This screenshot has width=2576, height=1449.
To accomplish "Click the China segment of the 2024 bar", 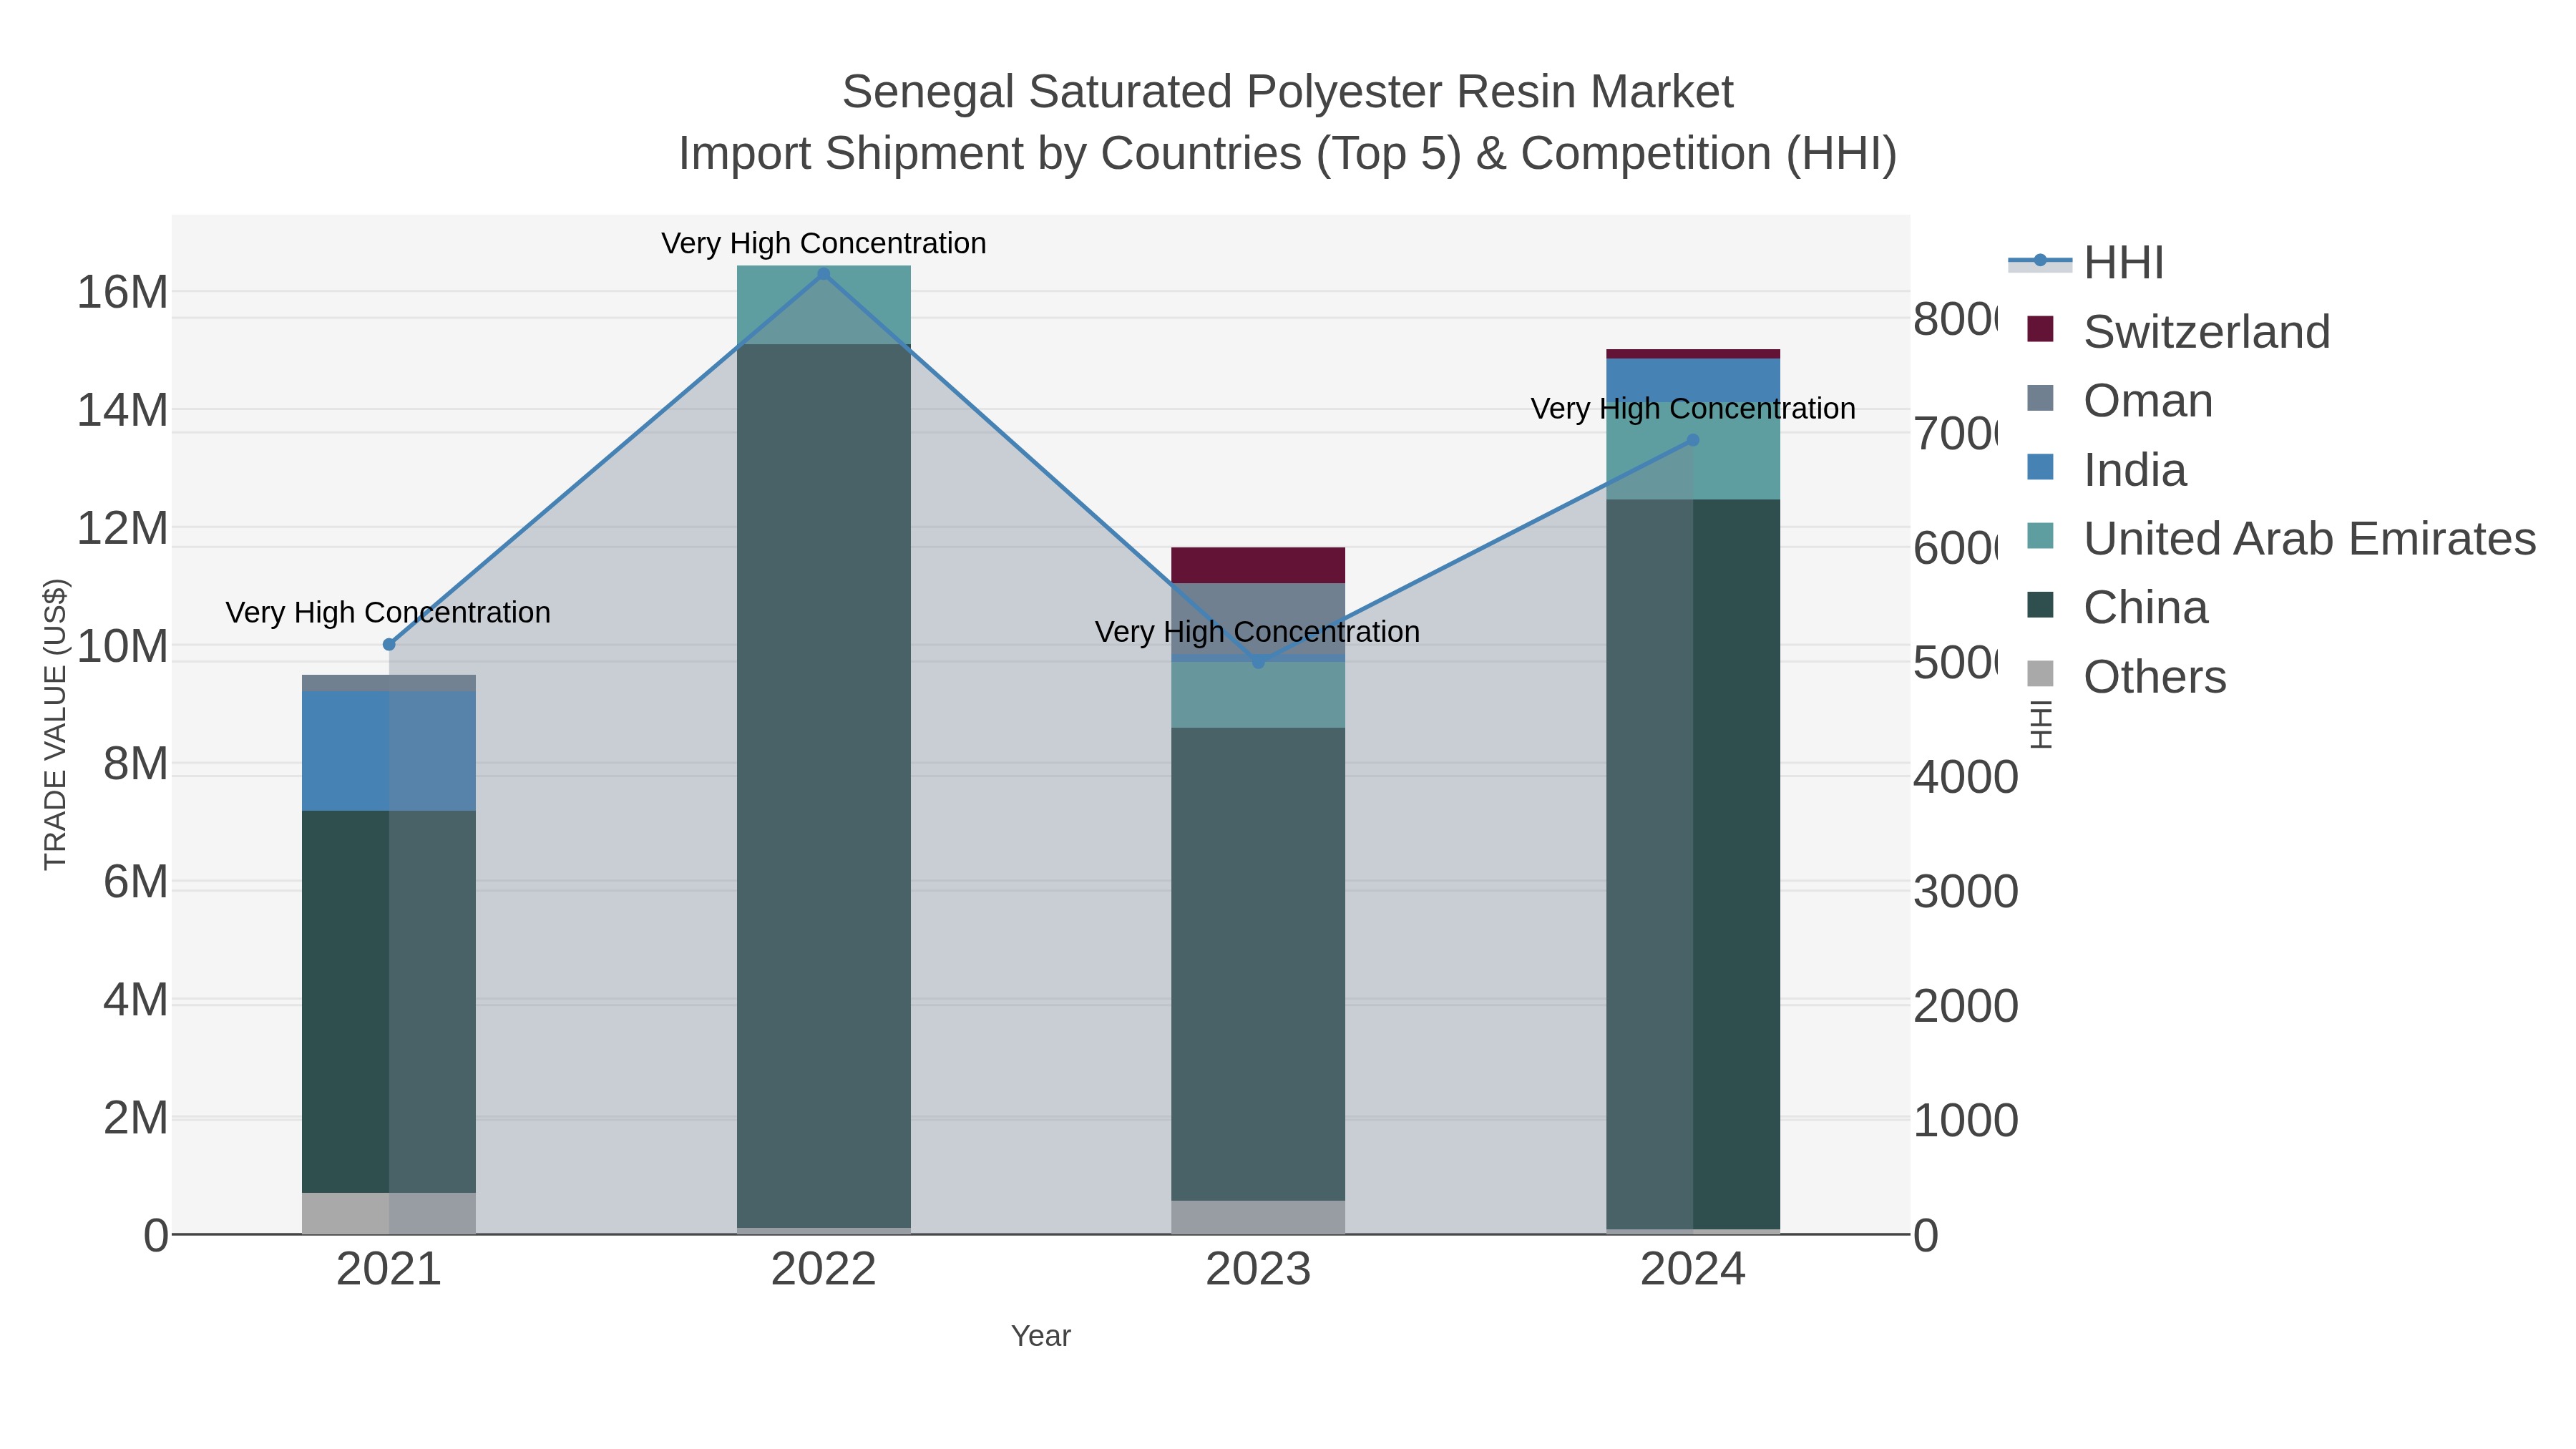I will pos(1693,864).
